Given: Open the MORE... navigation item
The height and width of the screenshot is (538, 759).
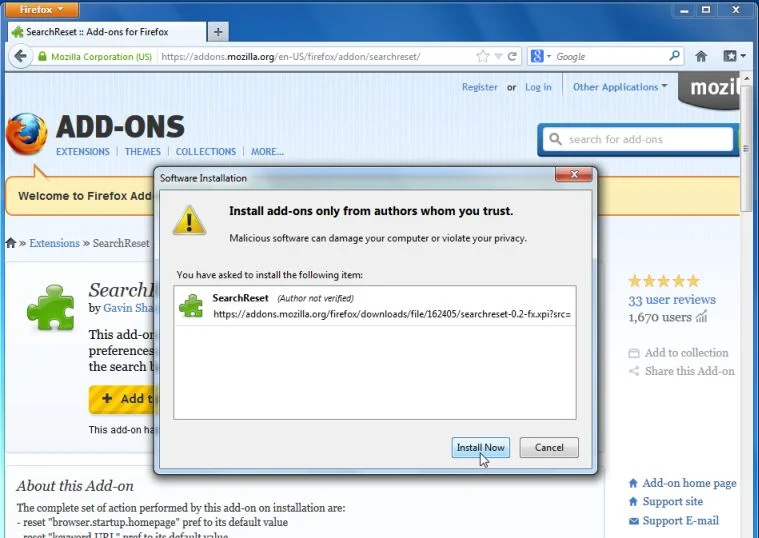Looking at the screenshot, I should click(267, 152).
